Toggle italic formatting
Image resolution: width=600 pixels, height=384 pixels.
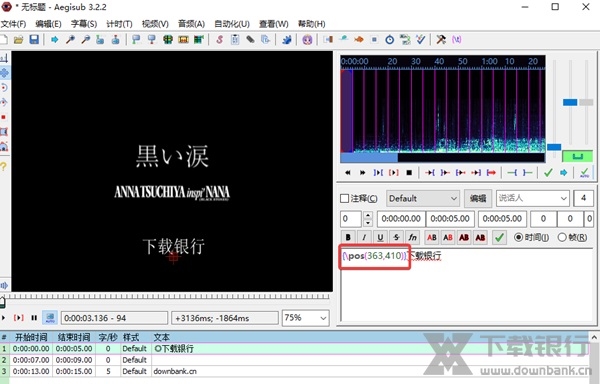364,238
